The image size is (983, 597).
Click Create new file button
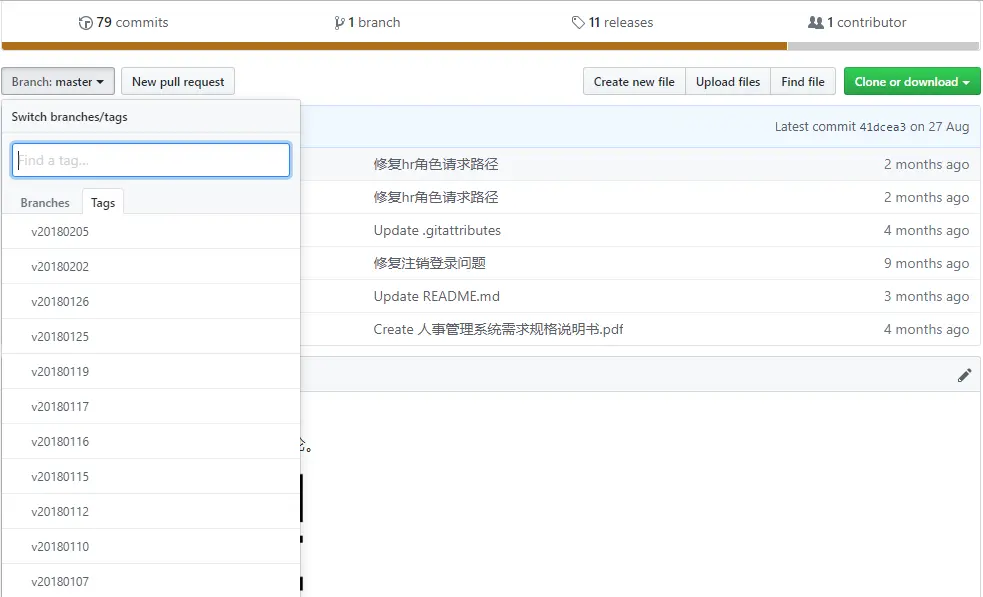tap(634, 82)
